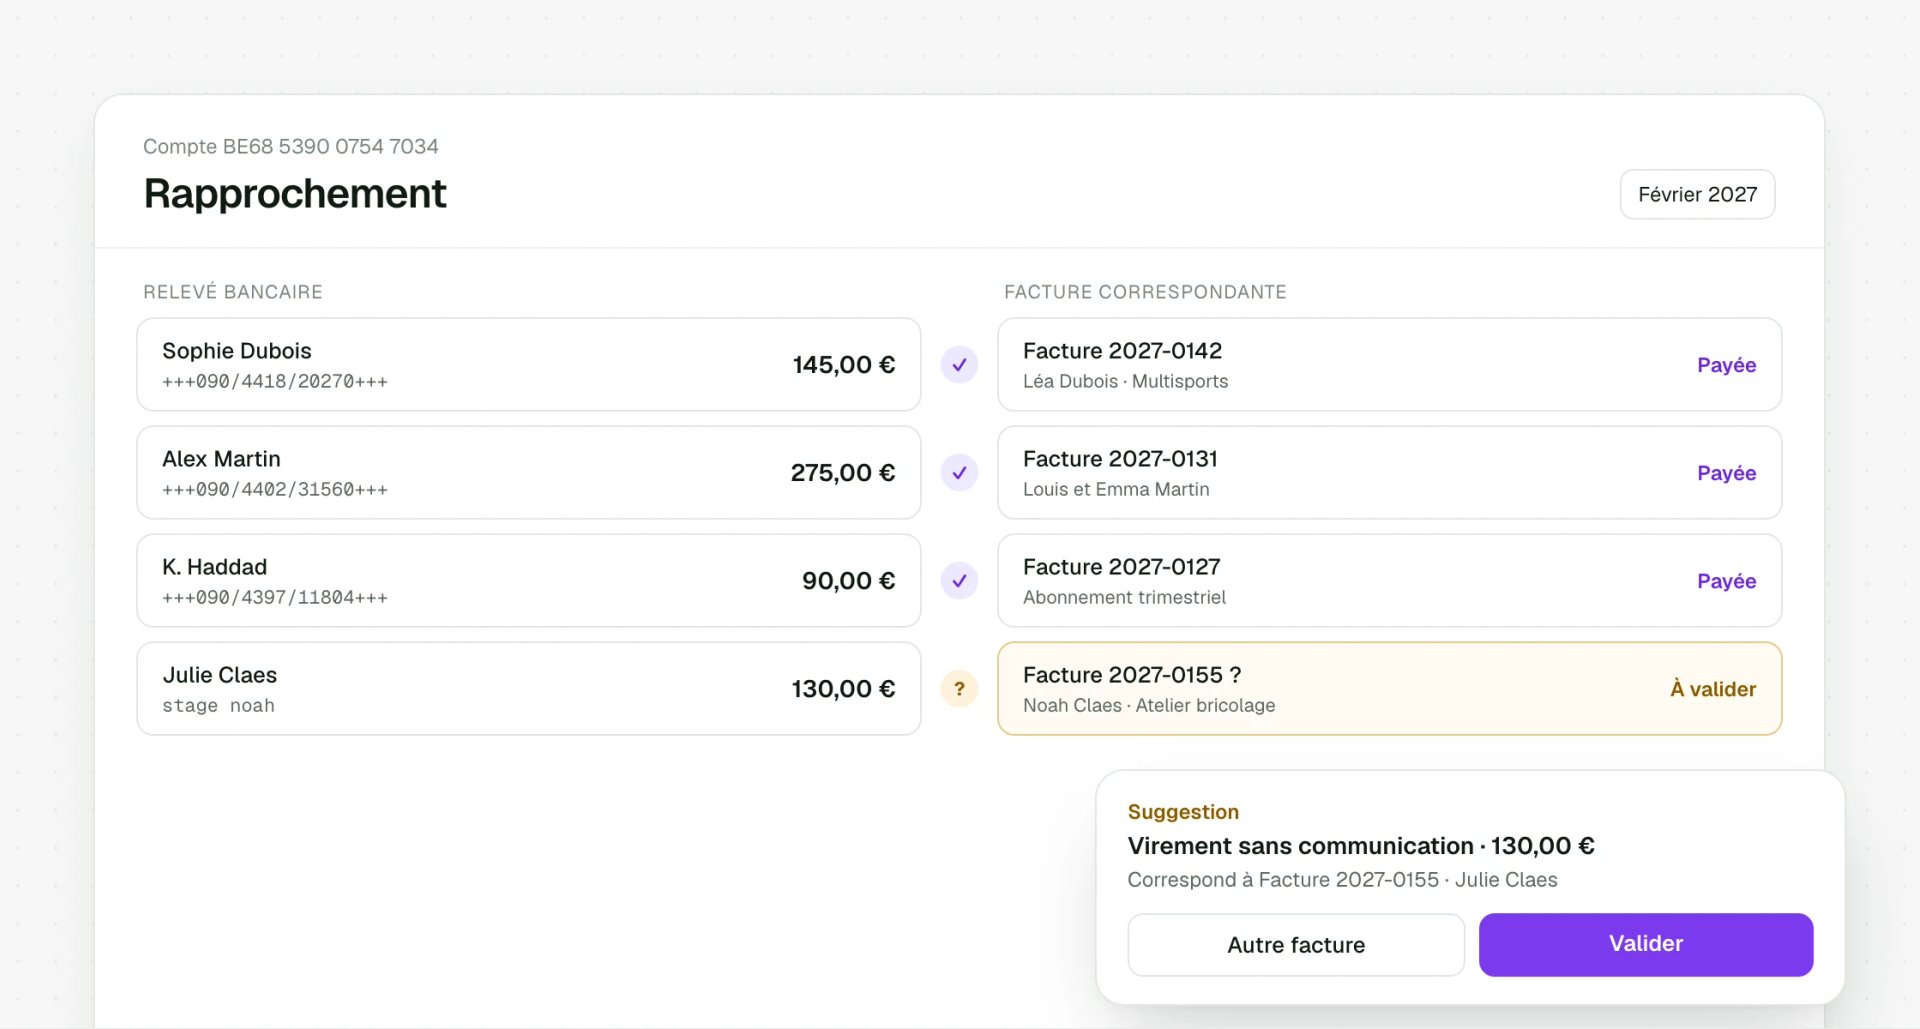Select the Julie Claes 130,00 € entry

point(528,689)
